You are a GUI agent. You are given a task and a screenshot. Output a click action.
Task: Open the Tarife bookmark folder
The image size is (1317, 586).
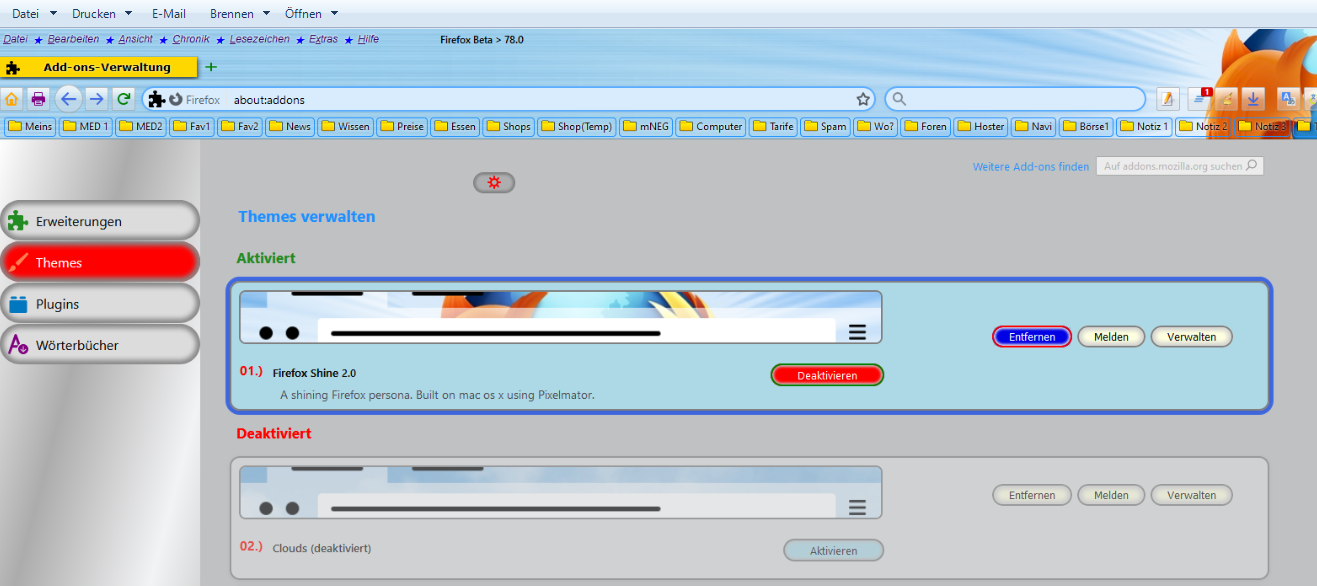coord(774,127)
